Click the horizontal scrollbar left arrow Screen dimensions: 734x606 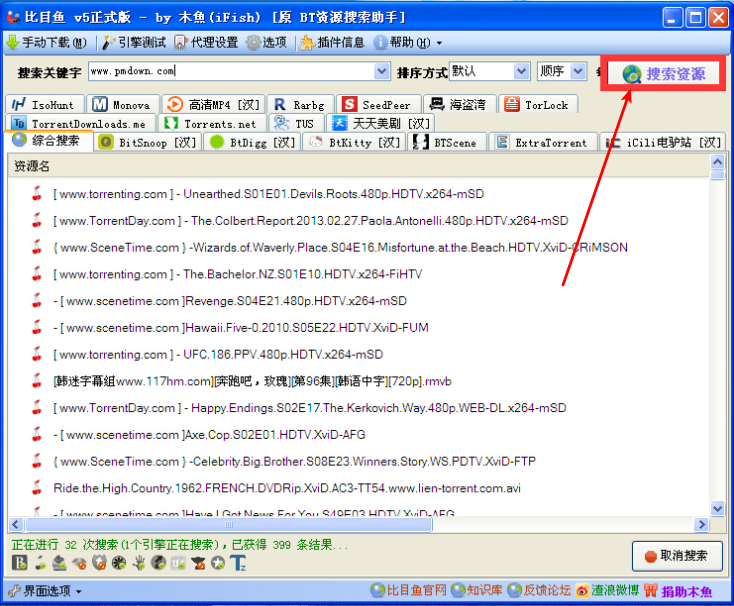(16, 524)
